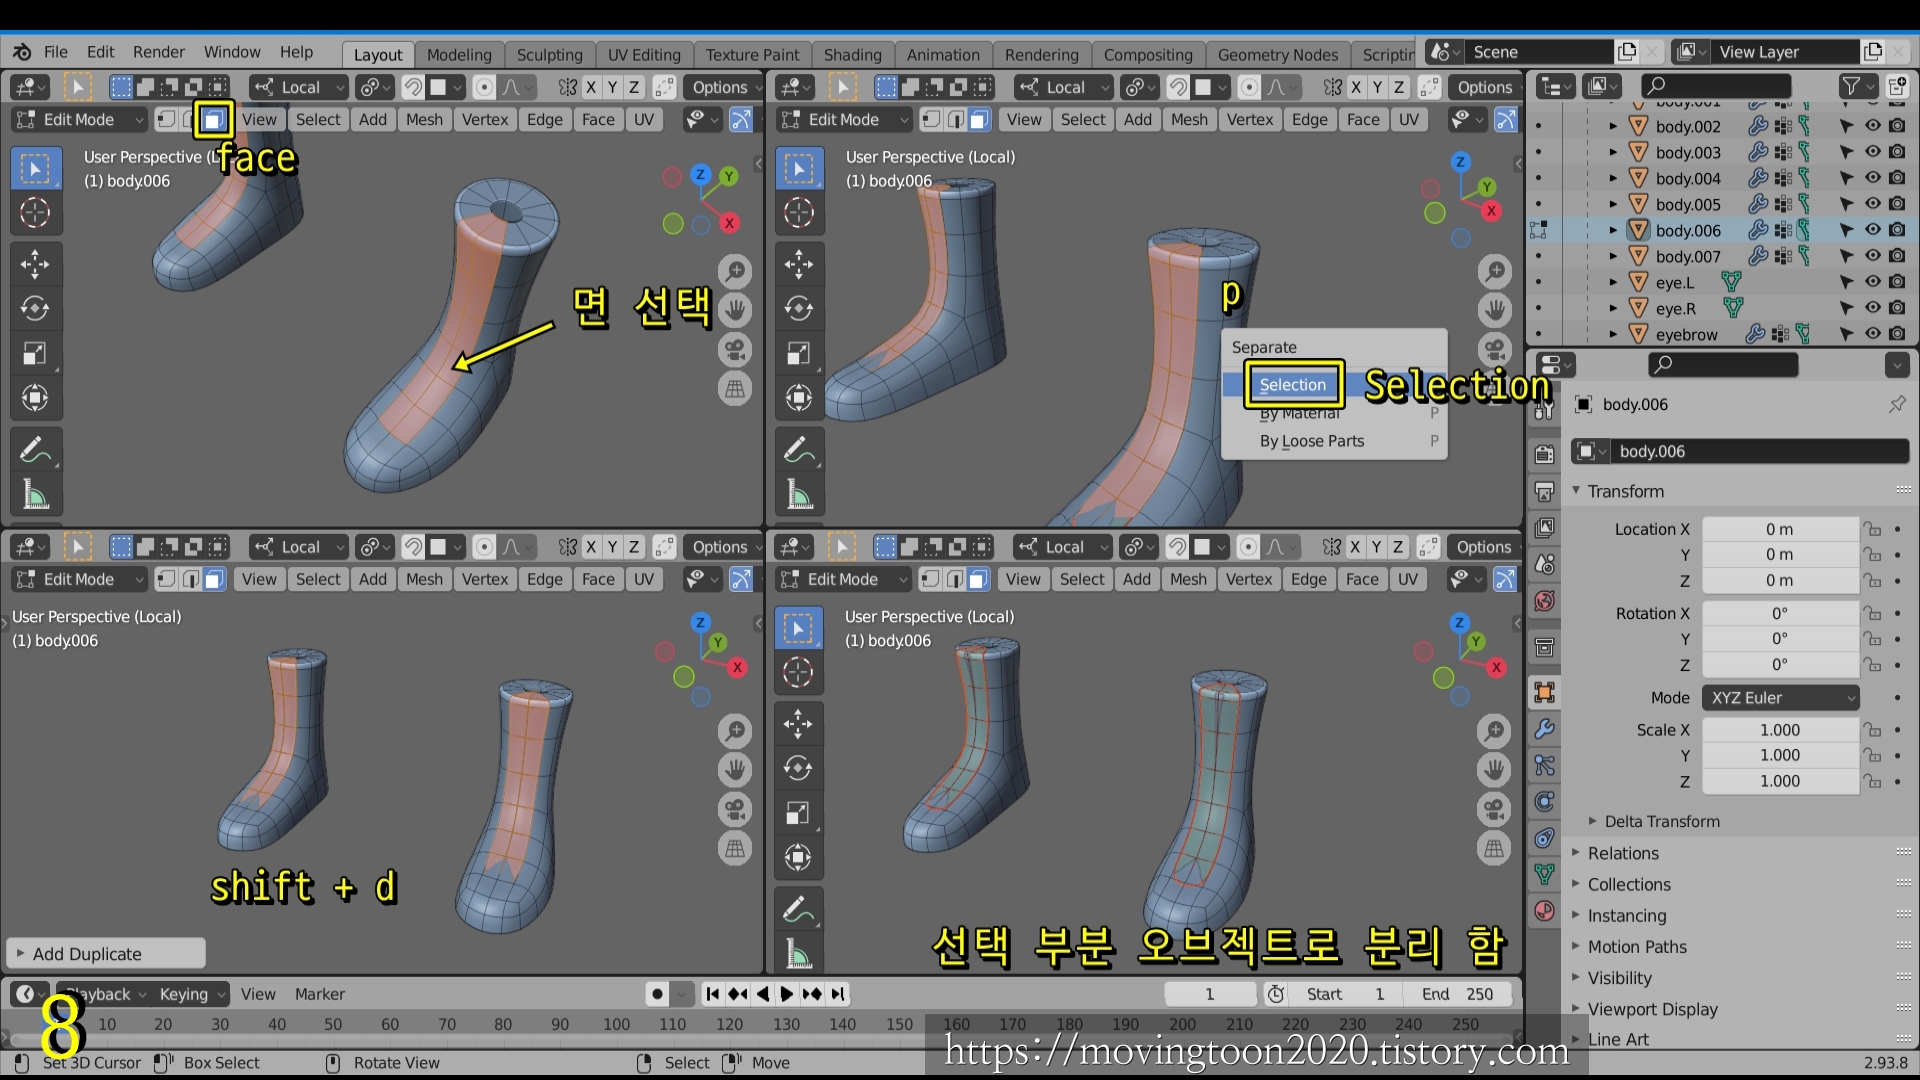This screenshot has height=1080, width=1920.
Task: Hide body.002 in viewport with its eye icon
Action: [1872, 126]
